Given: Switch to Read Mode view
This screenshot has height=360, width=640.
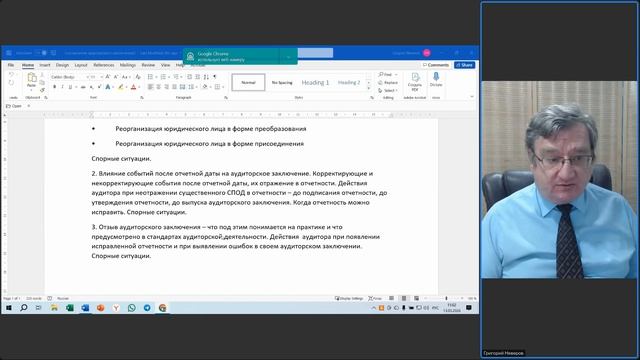Looking at the screenshot, I should pos(391,298).
